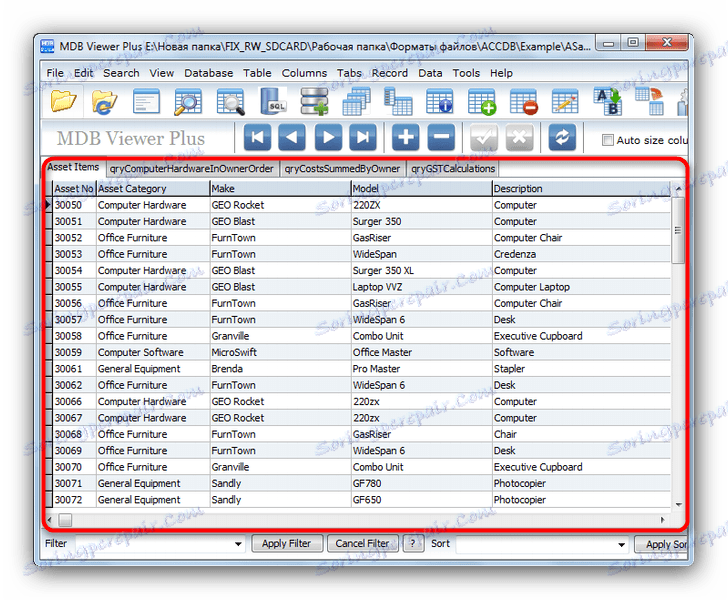Delete the record with minus button

click(x=441, y=137)
